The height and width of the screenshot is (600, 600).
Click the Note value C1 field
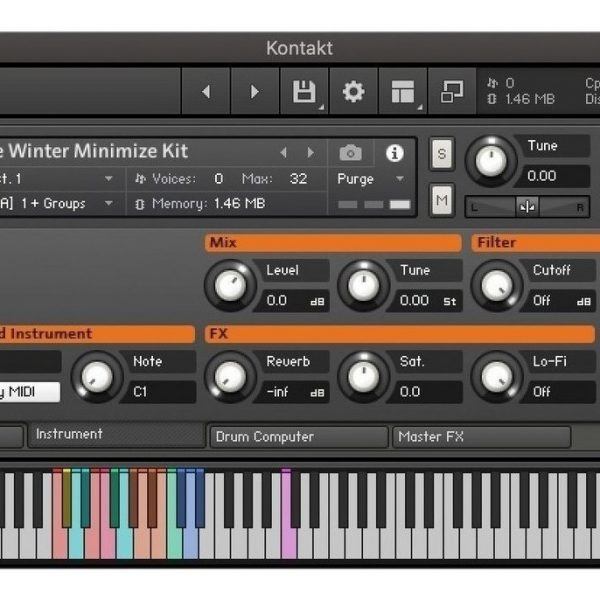pyautogui.click(x=160, y=392)
